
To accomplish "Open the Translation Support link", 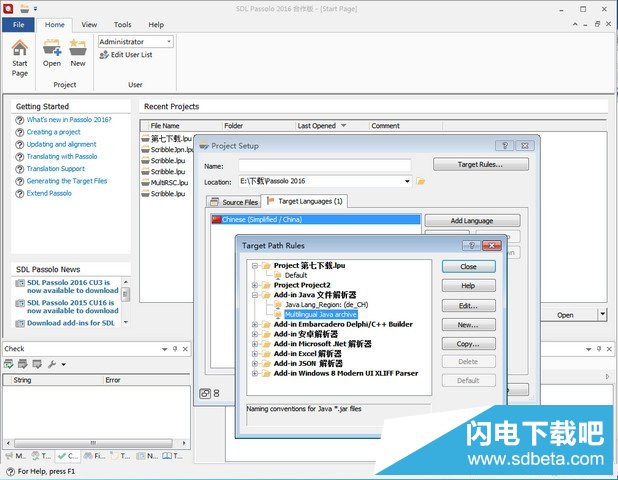I will pos(56,168).
